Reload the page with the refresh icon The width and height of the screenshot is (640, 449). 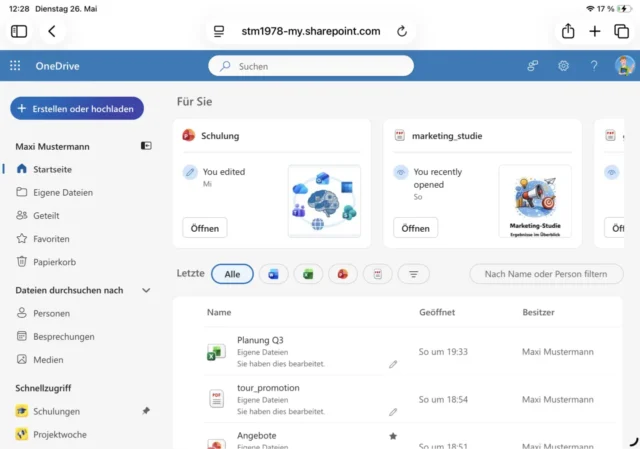coord(402,31)
